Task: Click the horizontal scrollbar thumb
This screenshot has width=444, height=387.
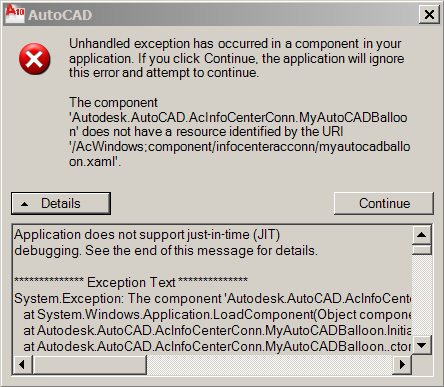Action: coord(89,365)
